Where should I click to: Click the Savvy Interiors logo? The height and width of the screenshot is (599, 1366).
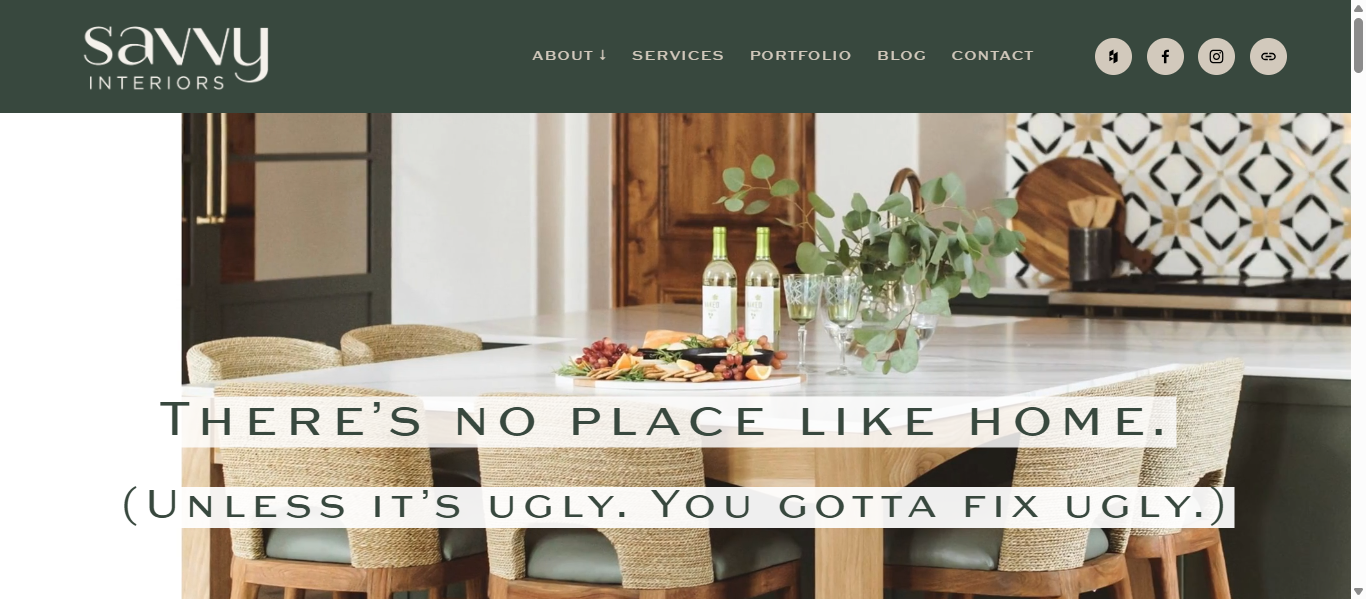pyautogui.click(x=176, y=58)
